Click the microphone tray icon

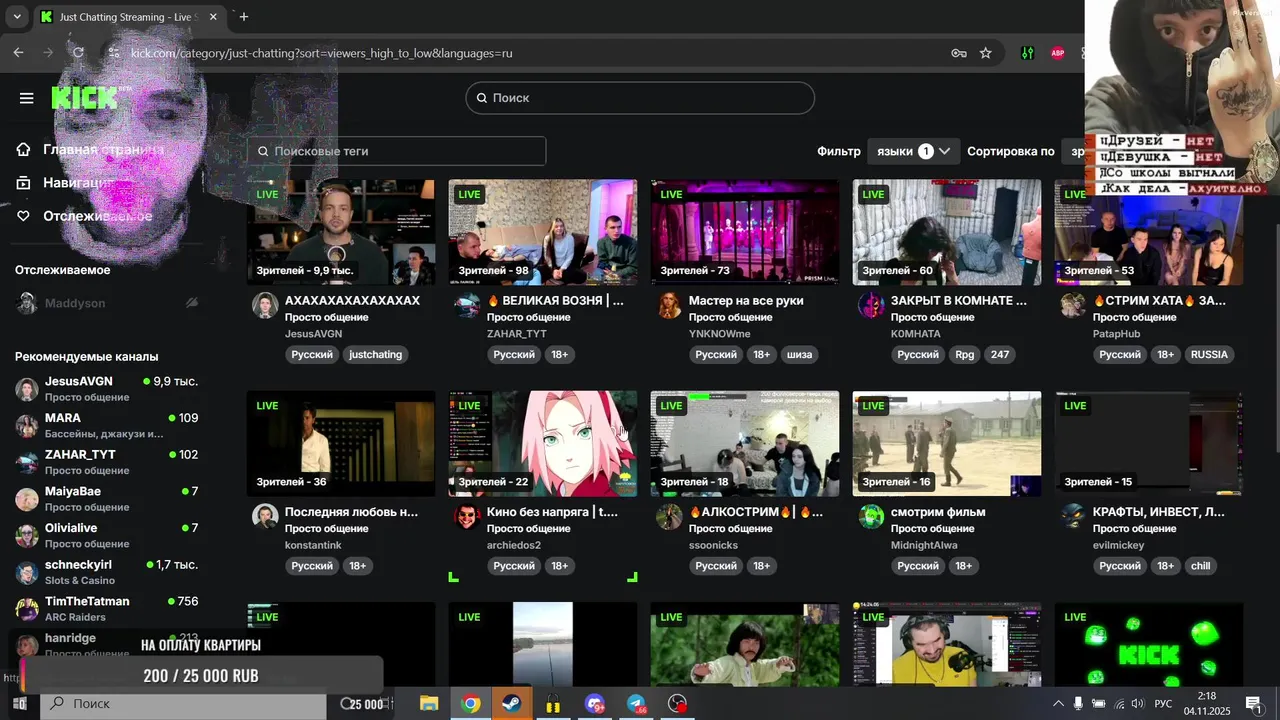1078,704
